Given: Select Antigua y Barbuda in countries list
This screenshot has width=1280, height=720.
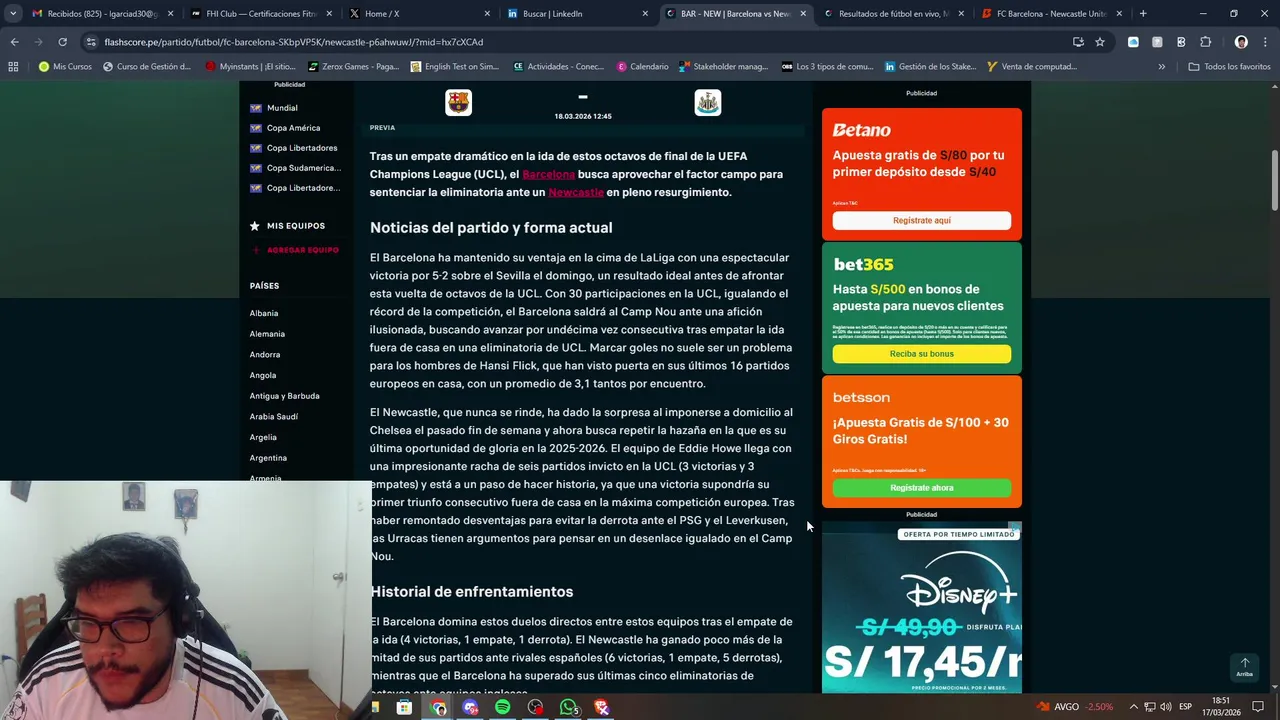Looking at the screenshot, I should [x=285, y=396].
